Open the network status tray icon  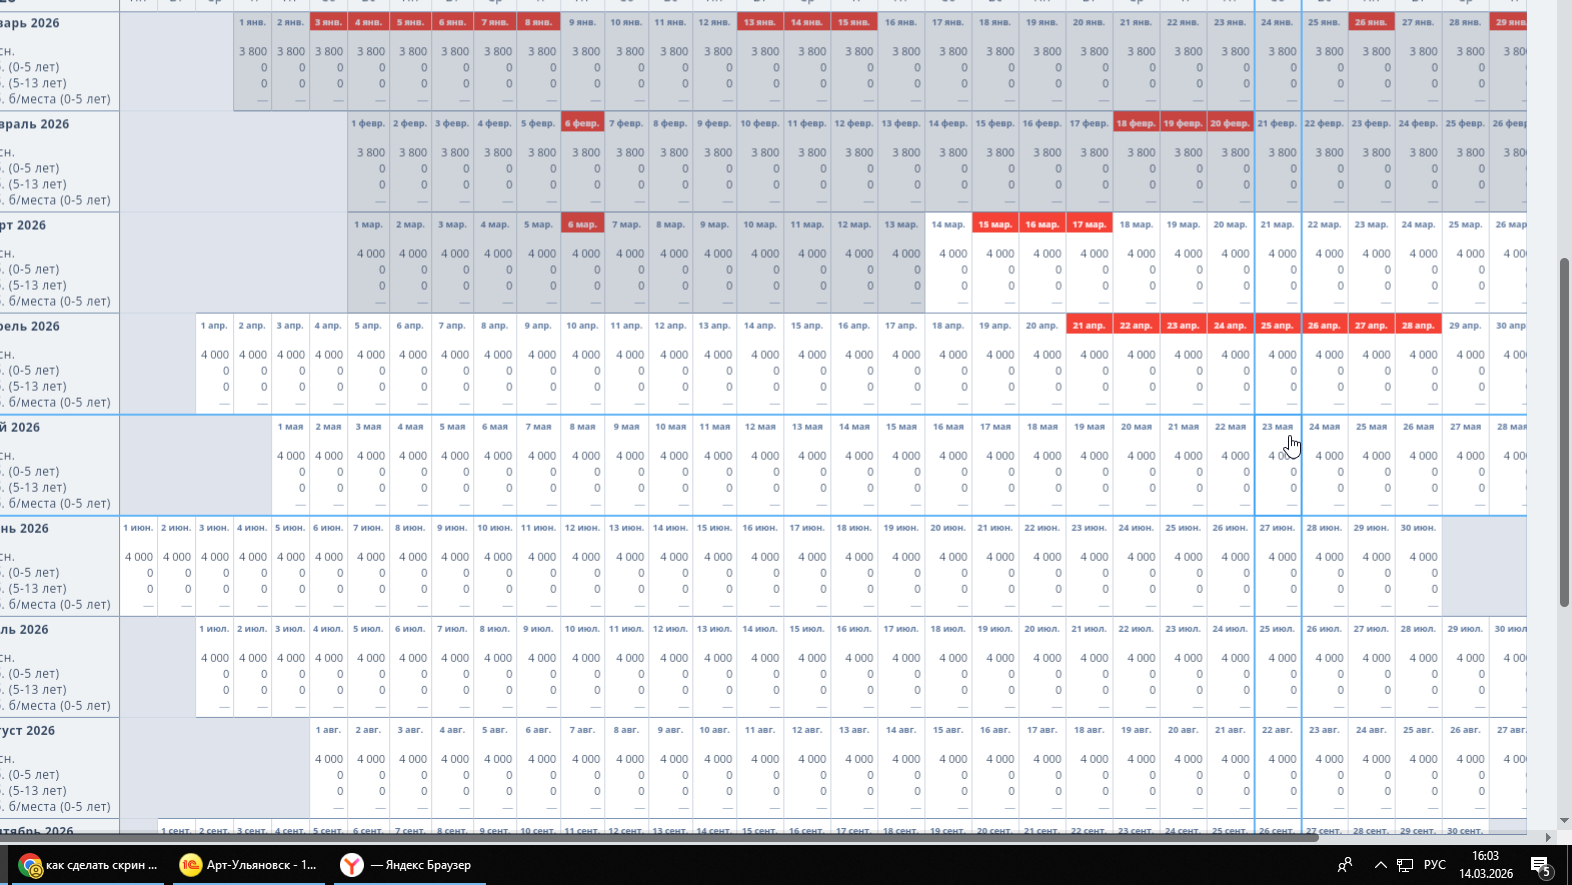click(x=1405, y=865)
